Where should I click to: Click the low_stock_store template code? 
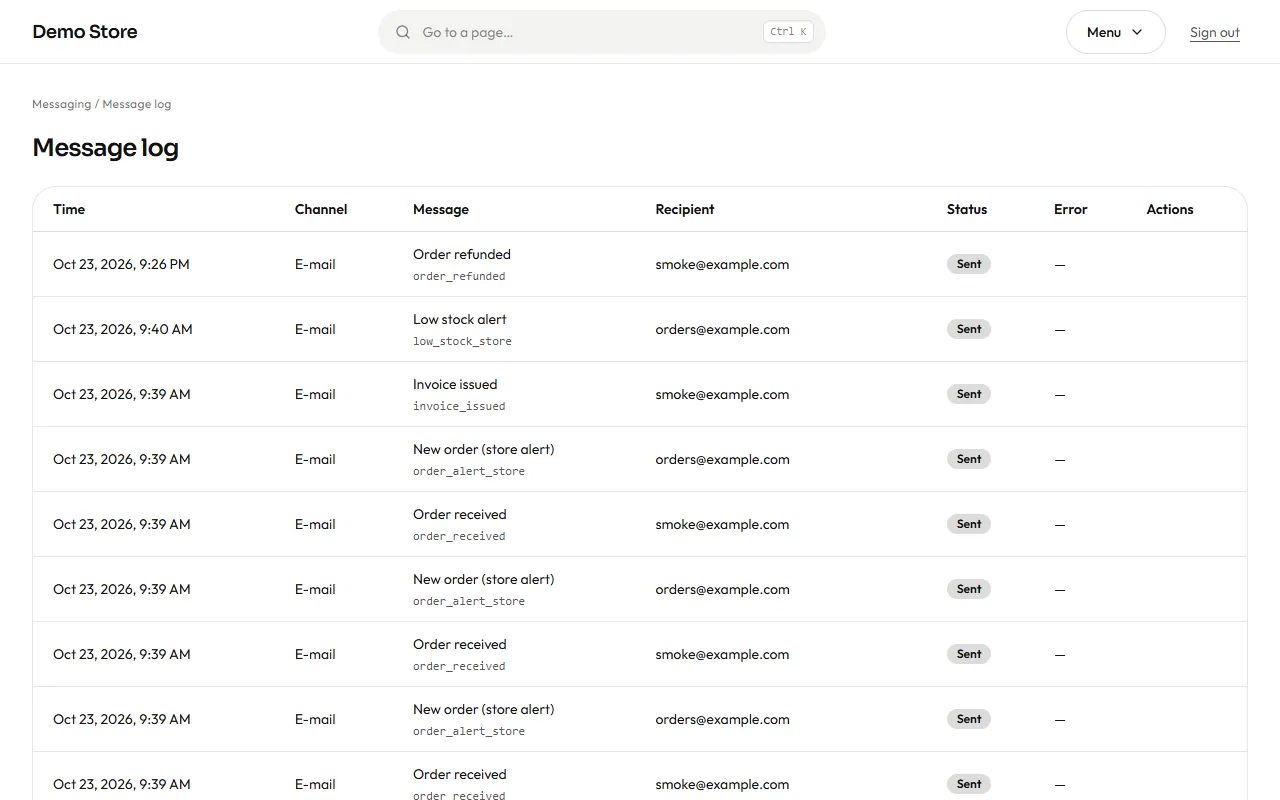462,341
